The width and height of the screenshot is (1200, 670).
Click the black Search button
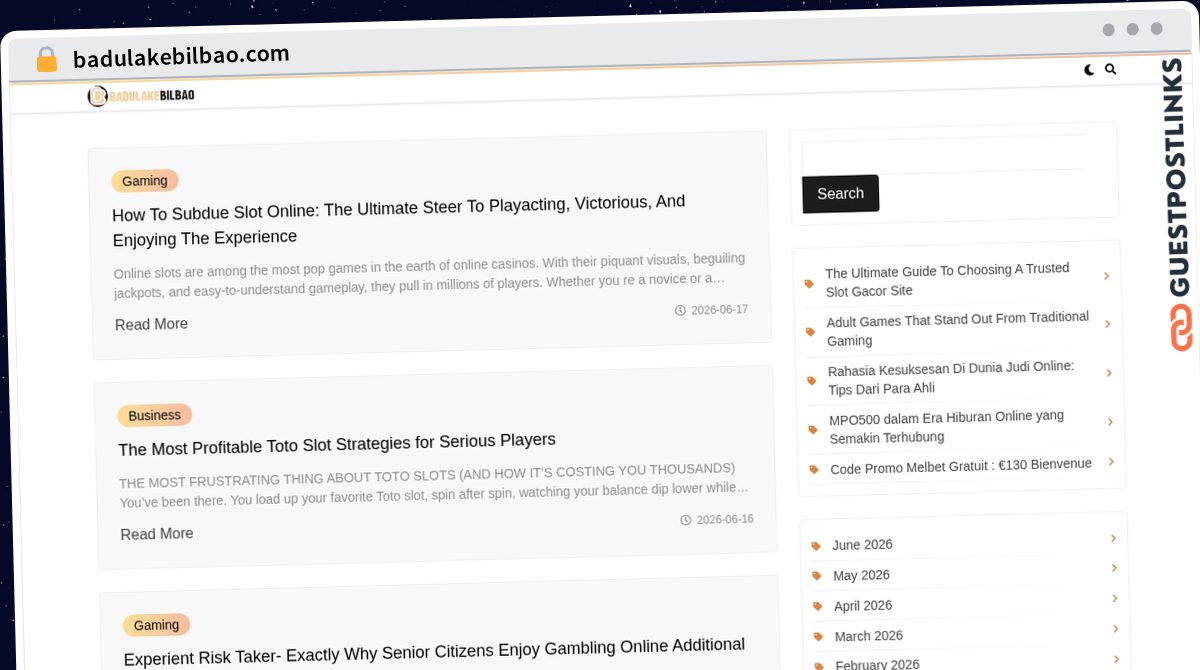840,194
